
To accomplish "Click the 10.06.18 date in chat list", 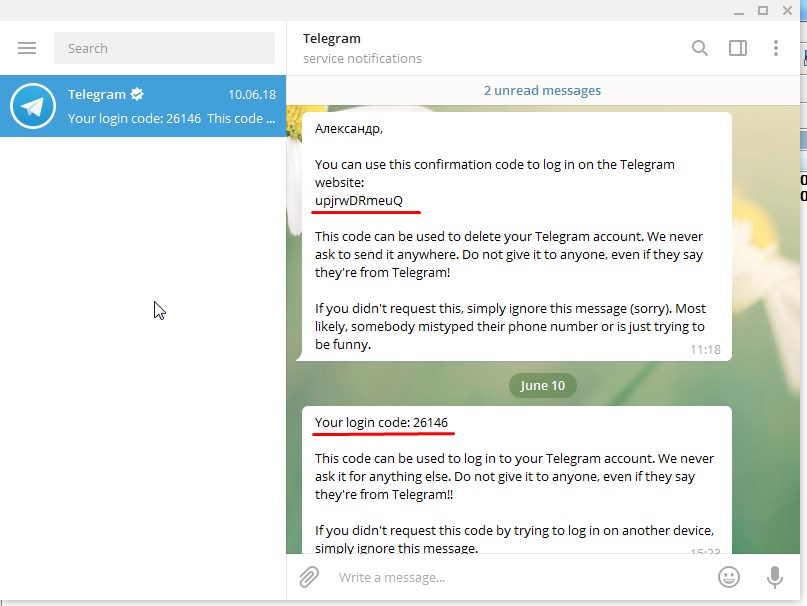I will 252,95.
